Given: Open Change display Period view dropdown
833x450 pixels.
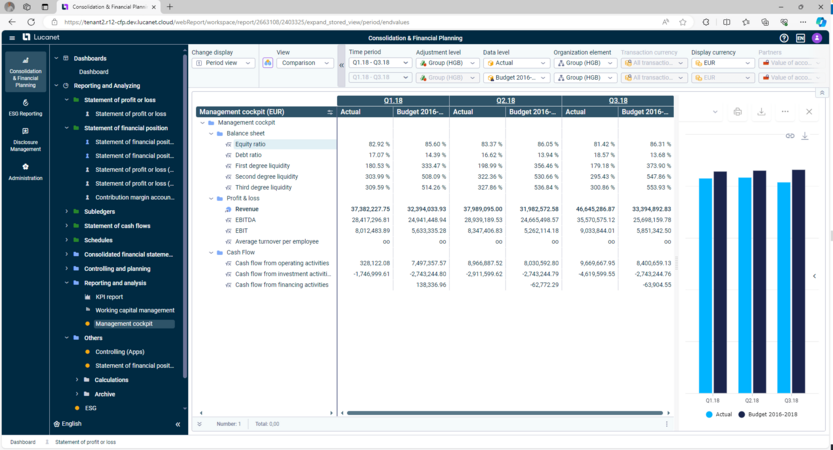Looking at the screenshot, I should [x=223, y=63].
